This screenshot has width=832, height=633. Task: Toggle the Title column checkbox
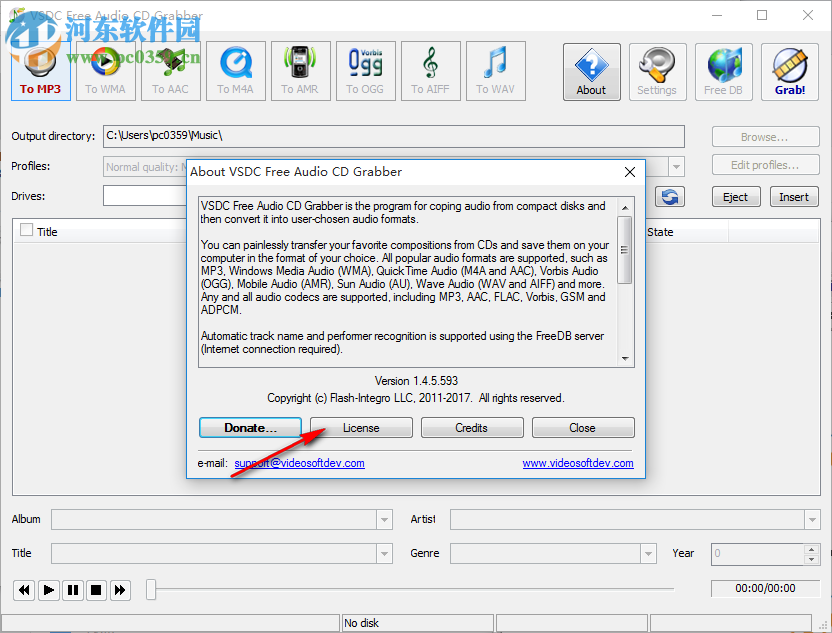tap(25, 231)
